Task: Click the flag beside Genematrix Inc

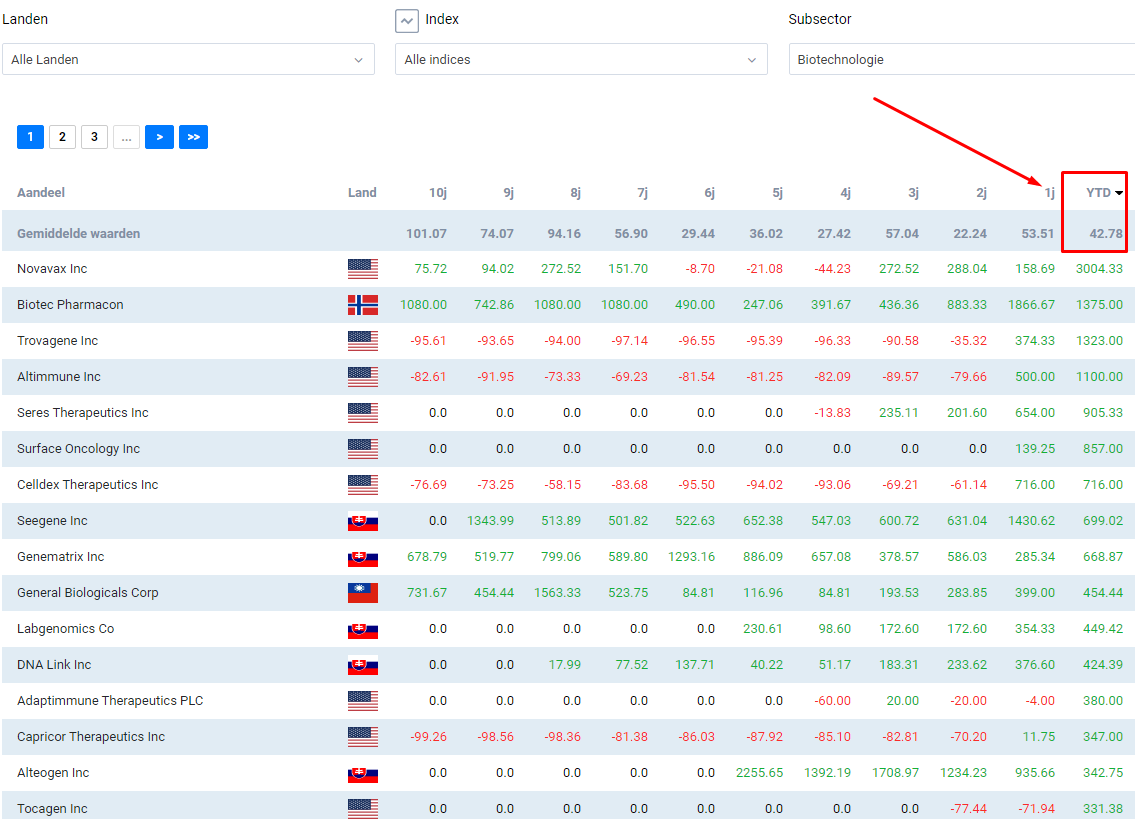Action: pos(363,557)
